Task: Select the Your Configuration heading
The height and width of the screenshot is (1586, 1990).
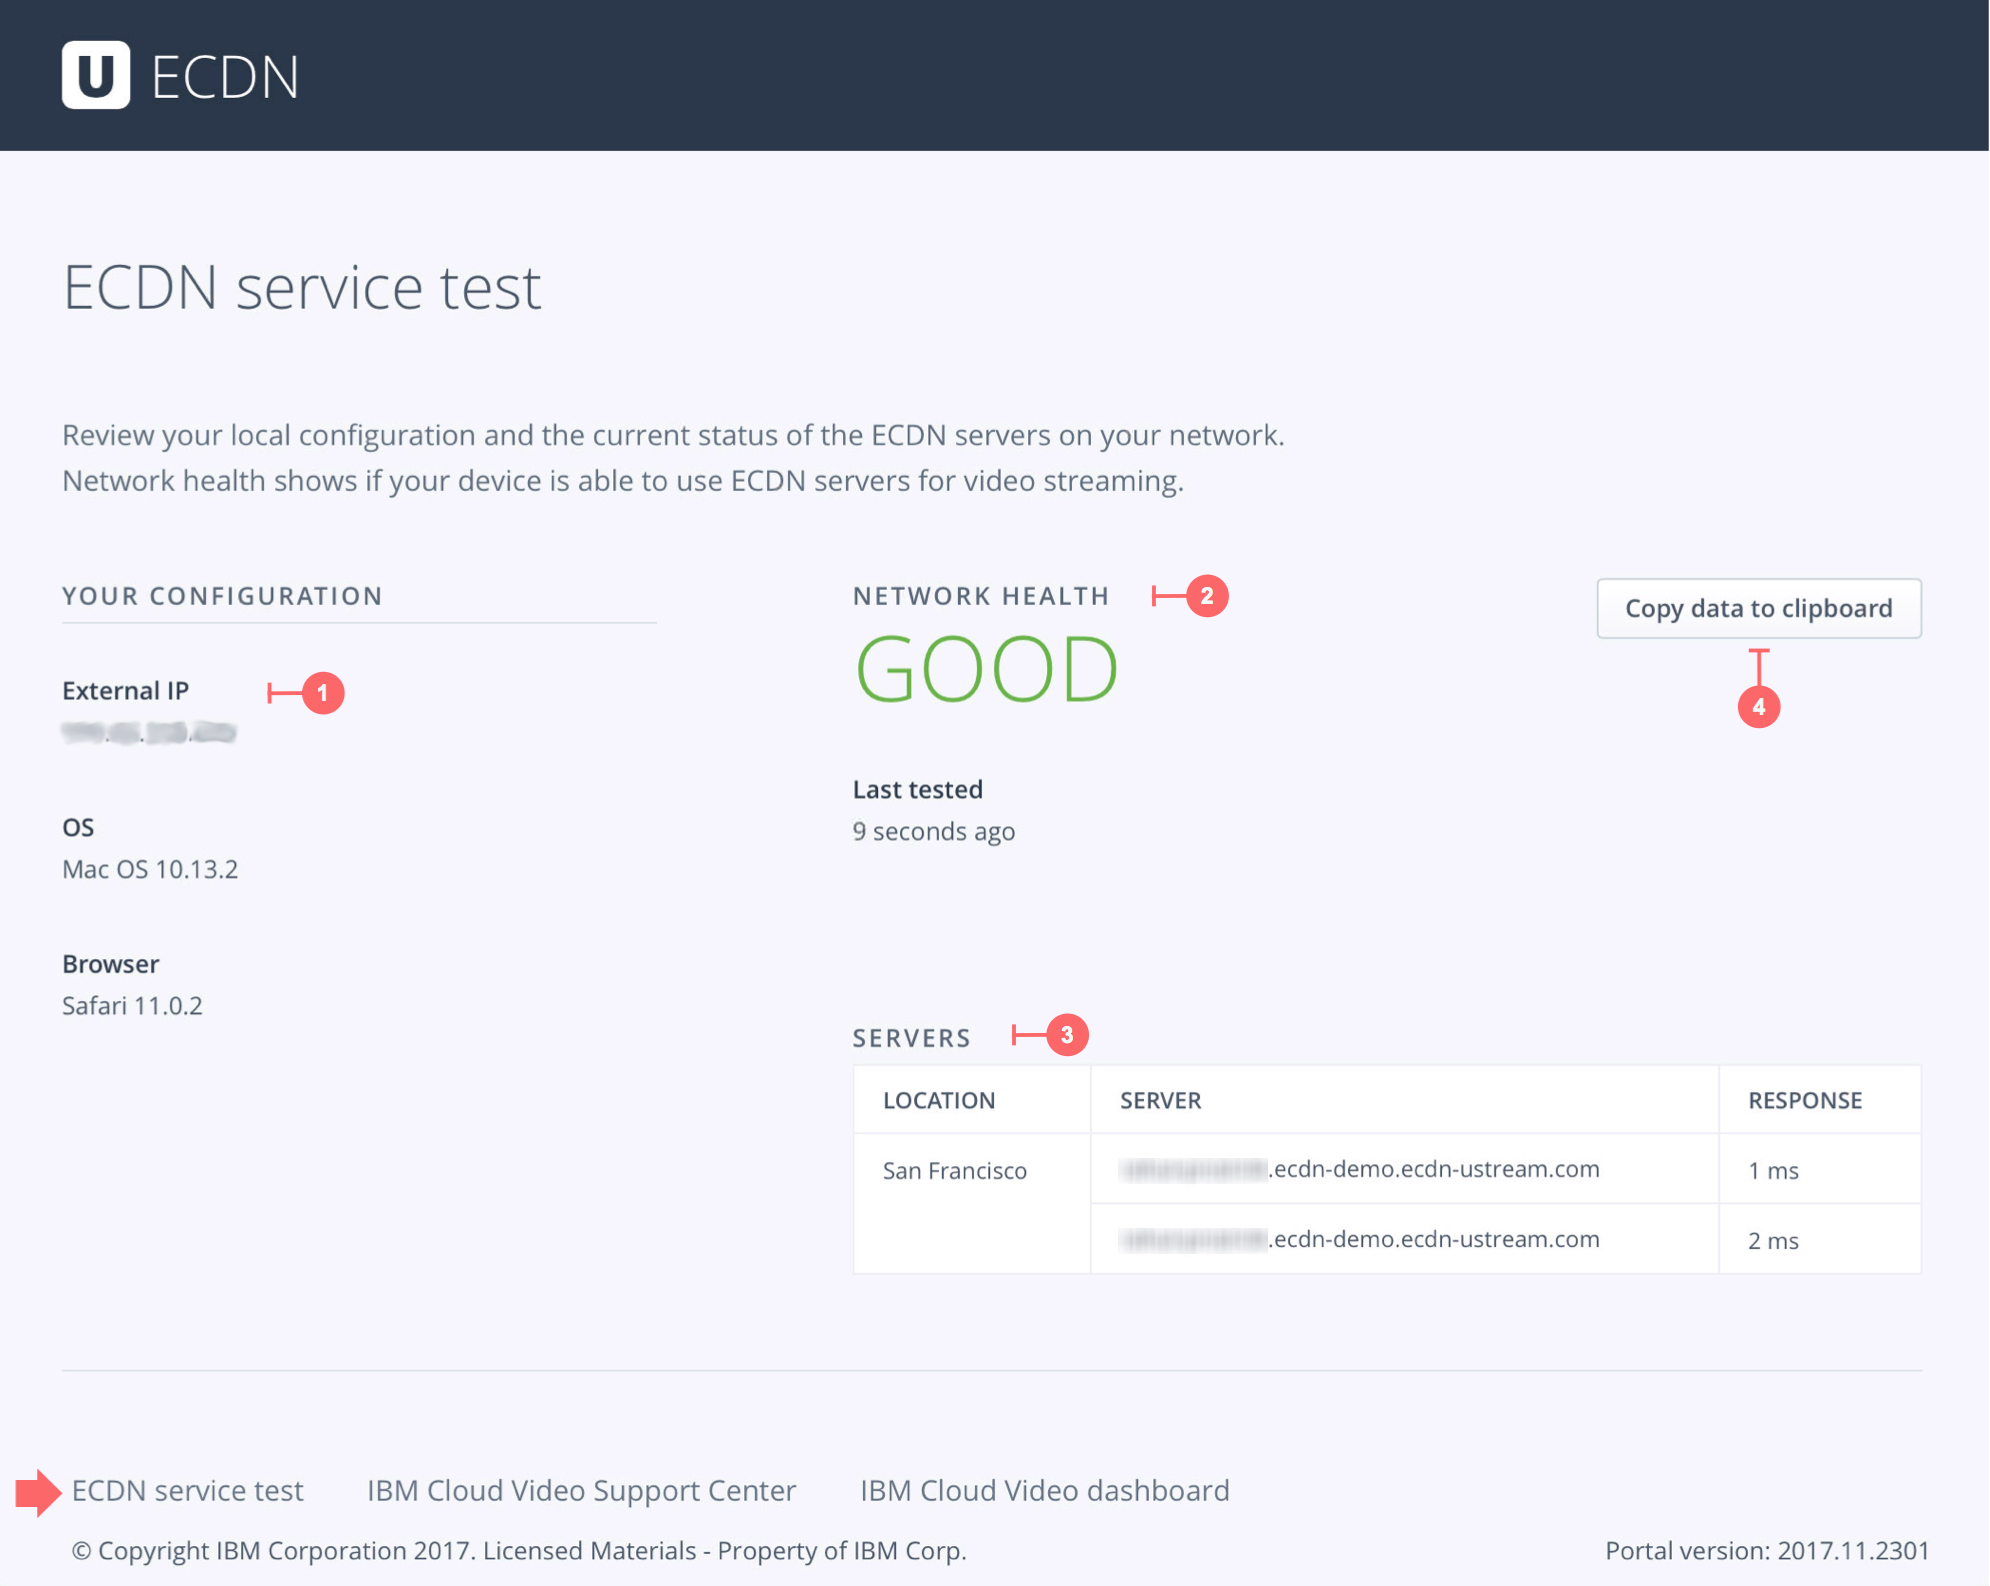Action: pos(222,596)
